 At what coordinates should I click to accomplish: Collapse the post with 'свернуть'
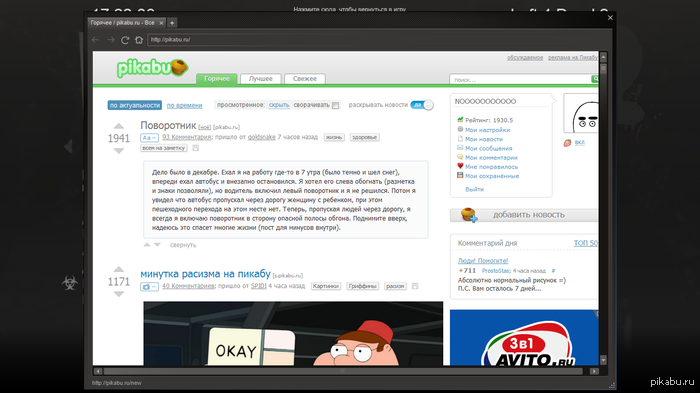(183, 245)
